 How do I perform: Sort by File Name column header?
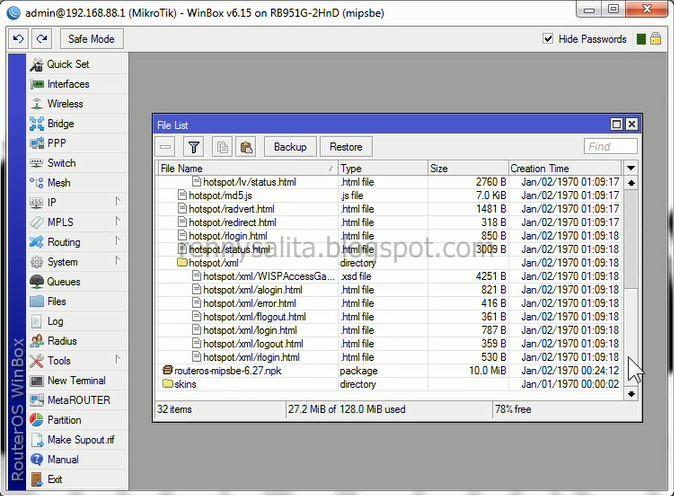tap(248, 168)
